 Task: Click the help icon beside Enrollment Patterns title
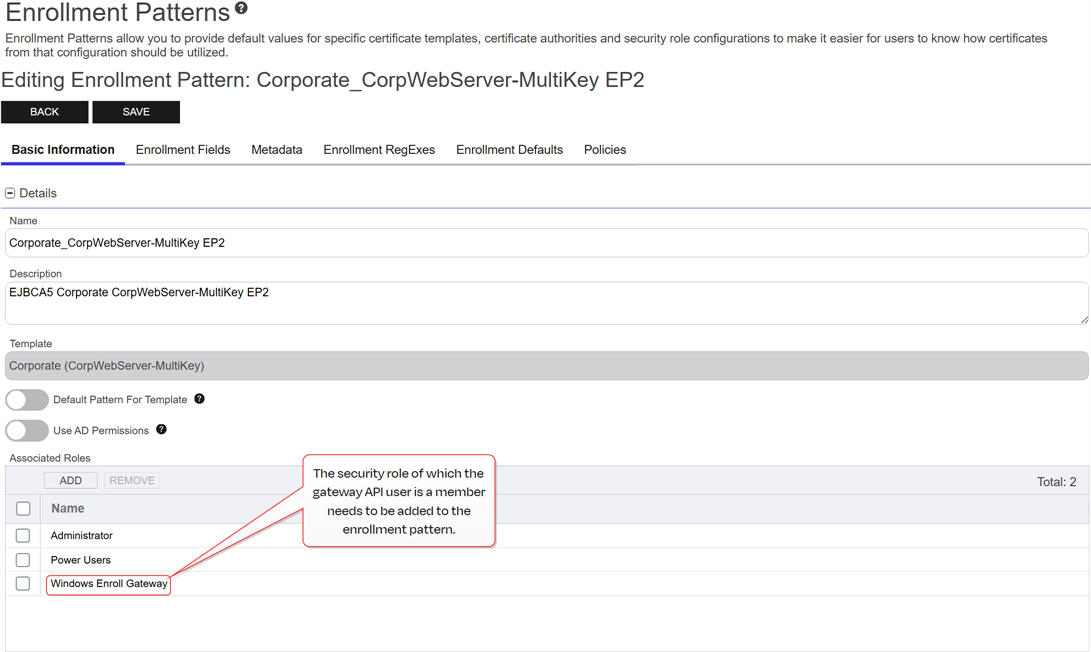point(241,9)
